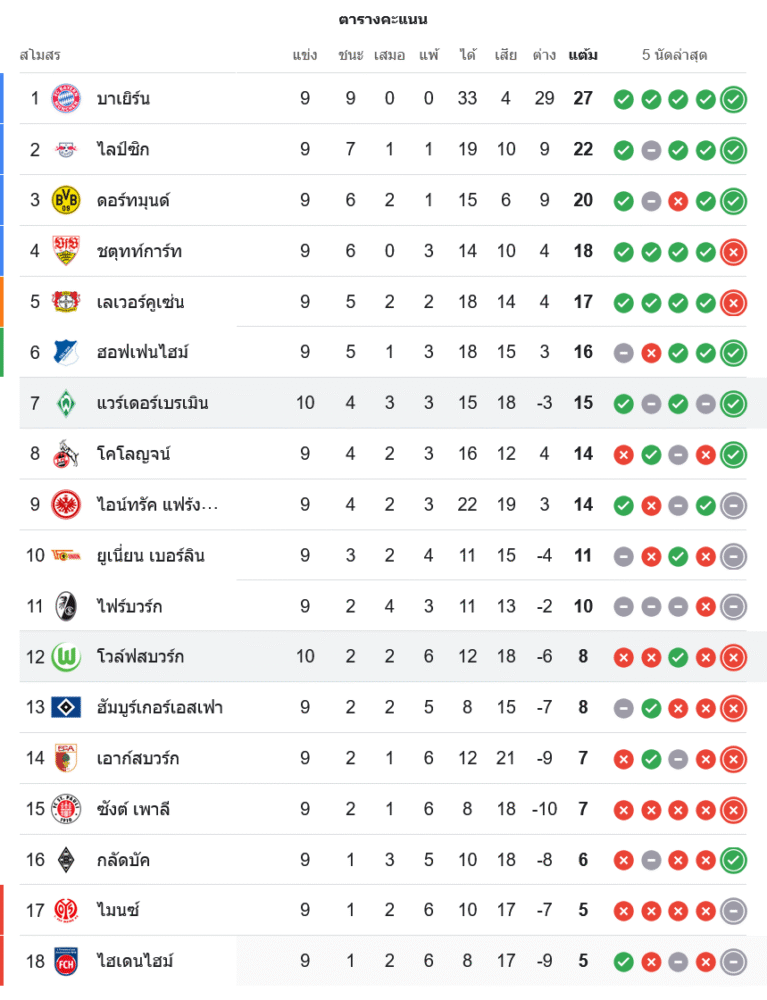
Task: Click Stuttgart's latest match loss indicator
Action: [x=733, y=251]
